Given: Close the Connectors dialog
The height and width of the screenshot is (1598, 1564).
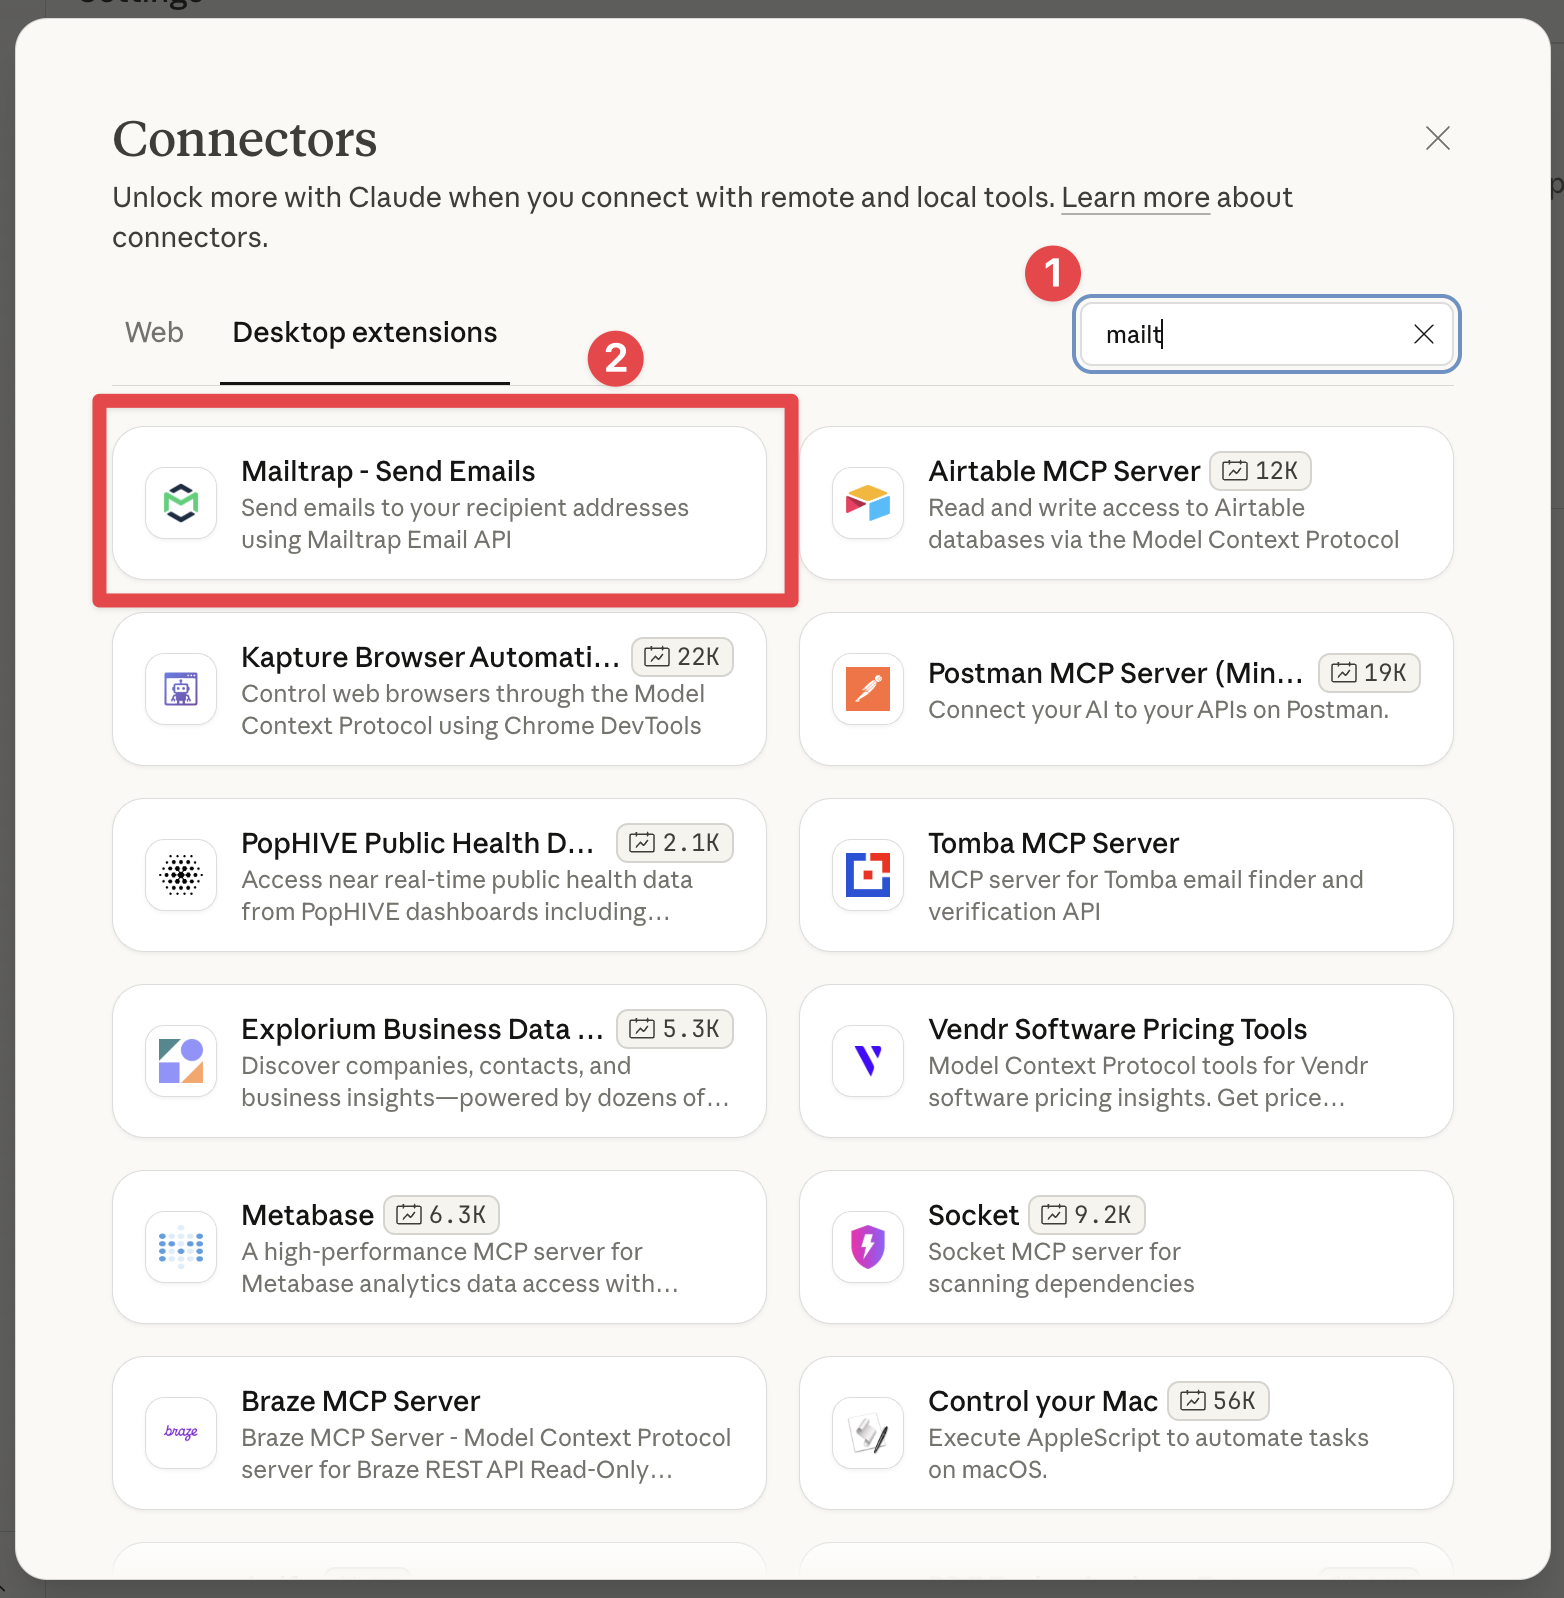Looking at the screenshot, I should tap(1438, 138).
